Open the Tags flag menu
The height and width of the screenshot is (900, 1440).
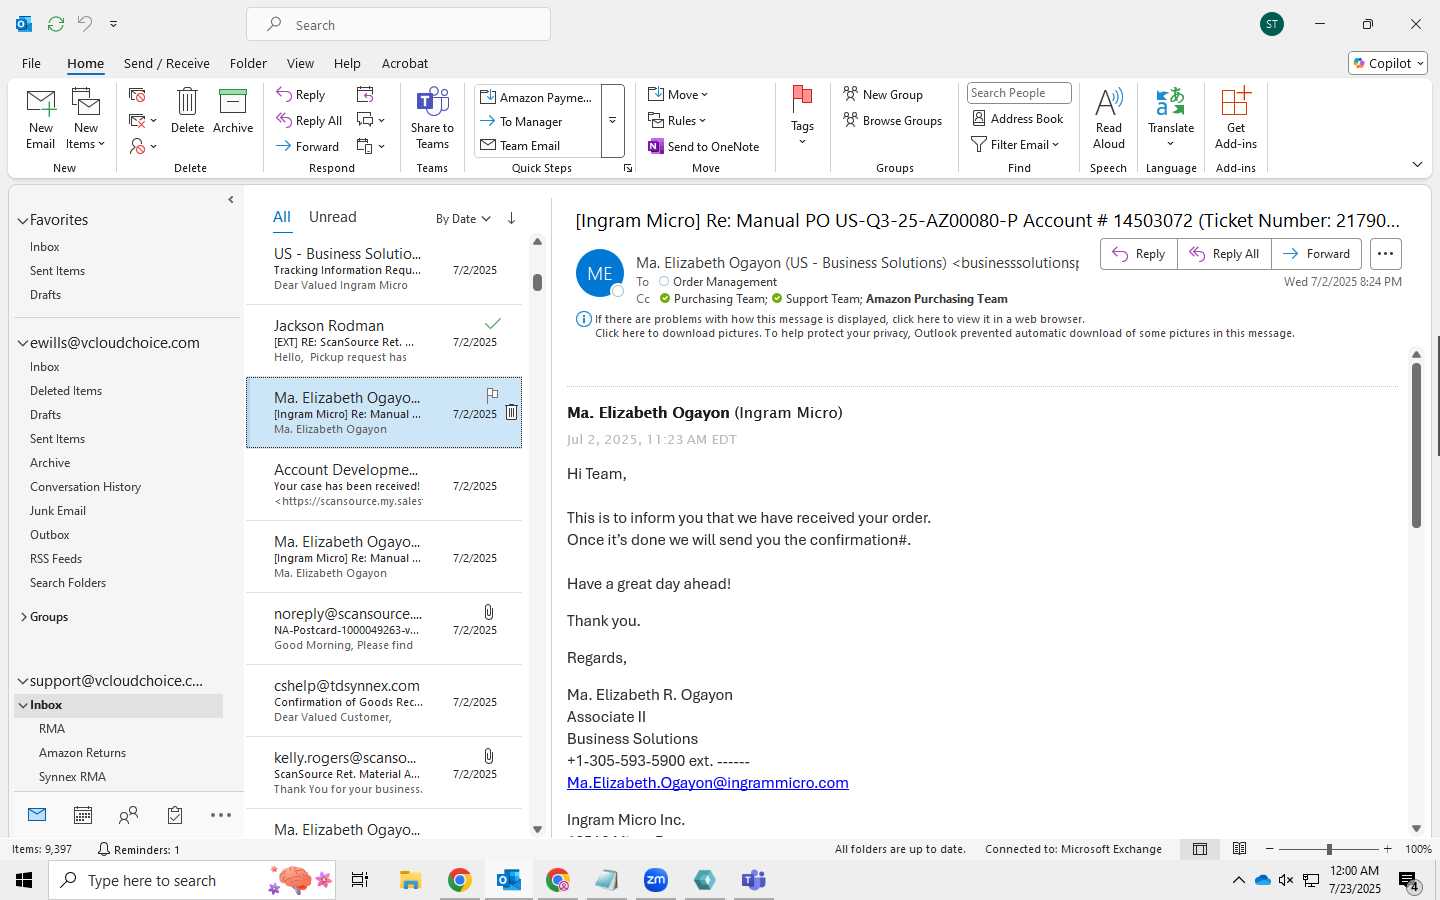802,116
